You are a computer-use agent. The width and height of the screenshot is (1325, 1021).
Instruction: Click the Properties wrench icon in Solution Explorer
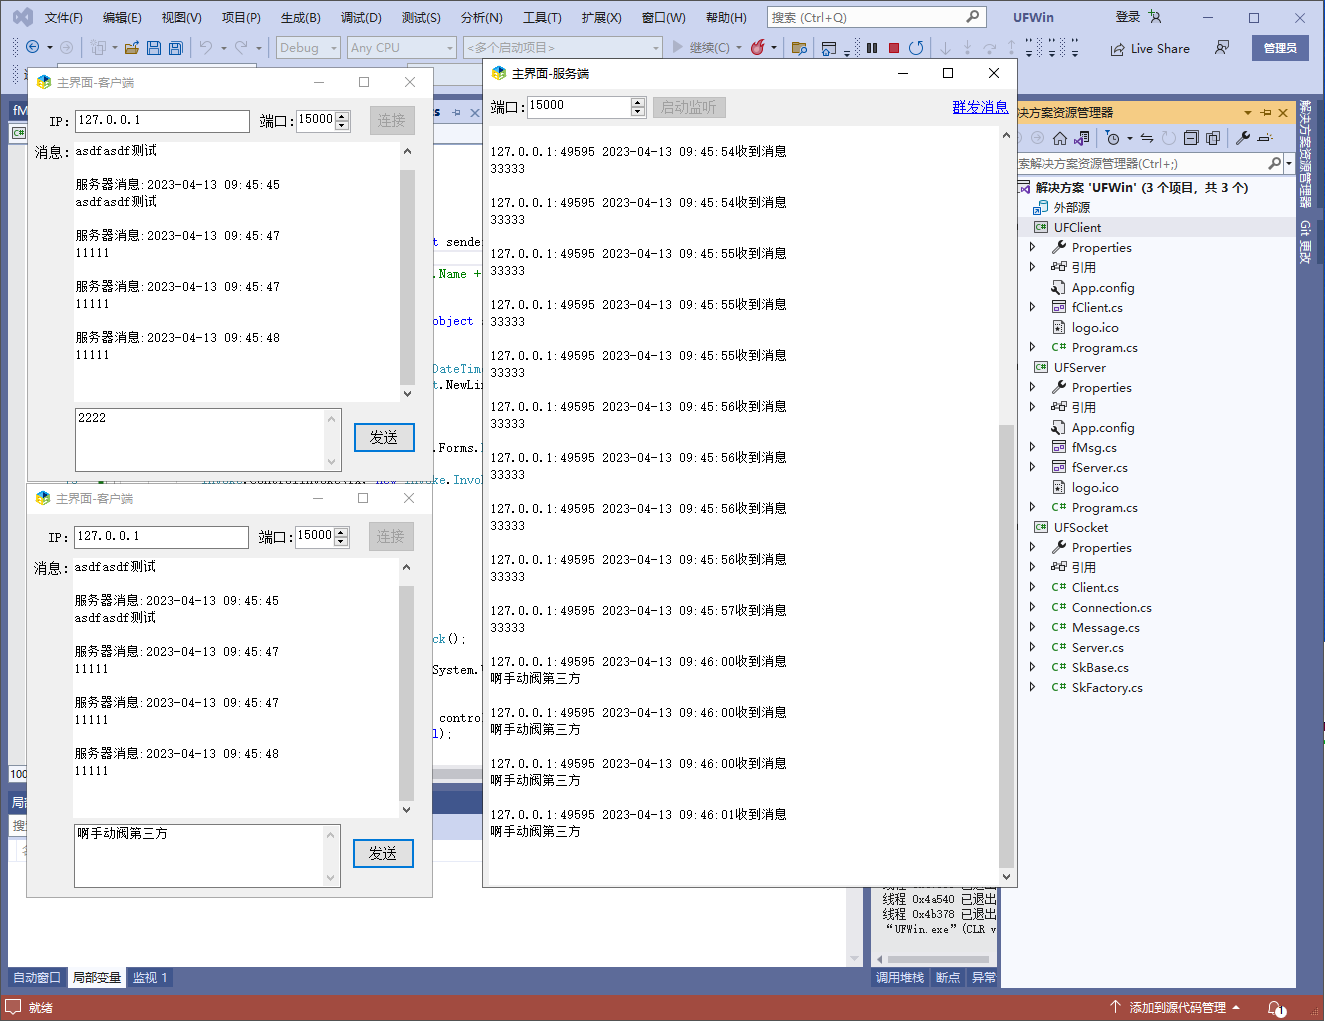click(x=1243, y=138)
